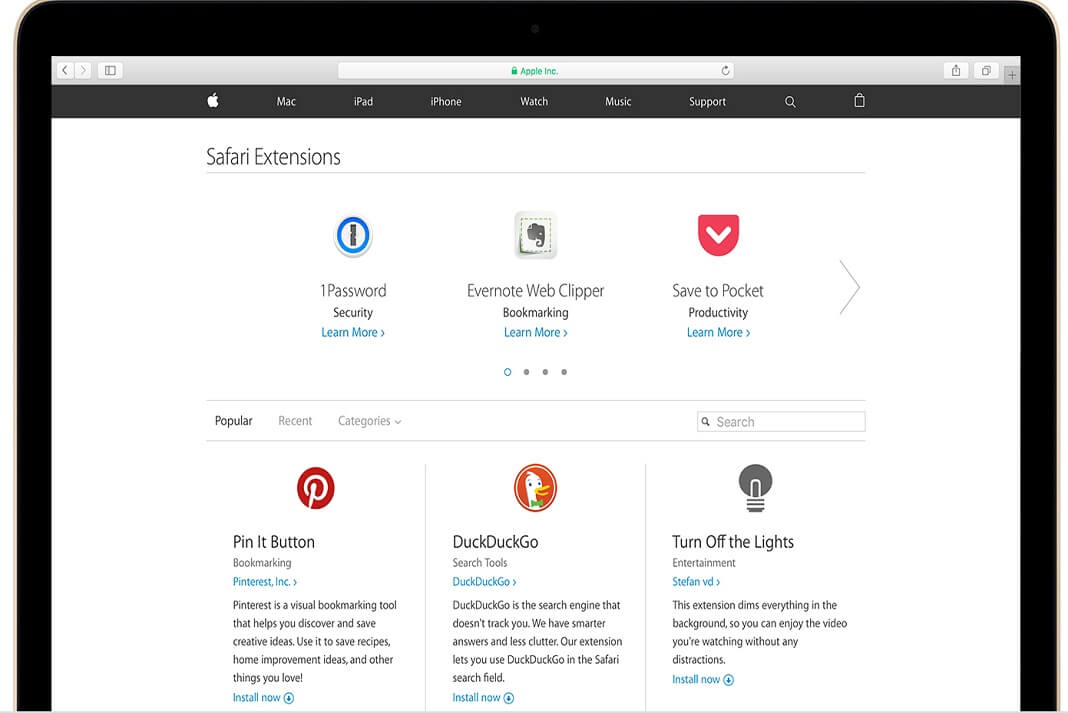Select the second carousel page dot
The image size is (1068, 713).
click(x=526, y=372)
